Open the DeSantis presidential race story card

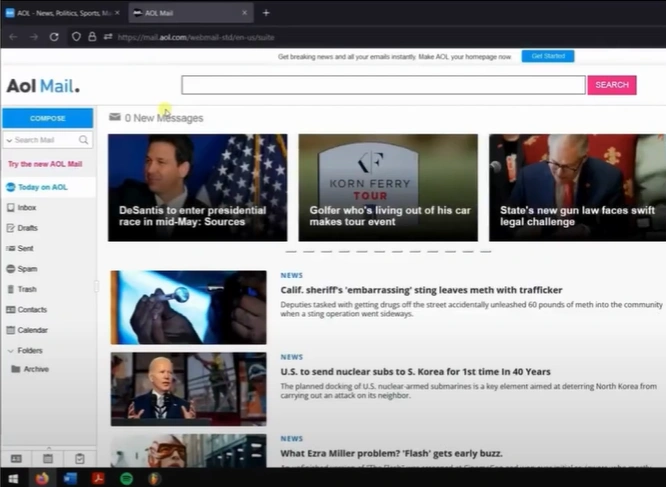tap(198, 188)
